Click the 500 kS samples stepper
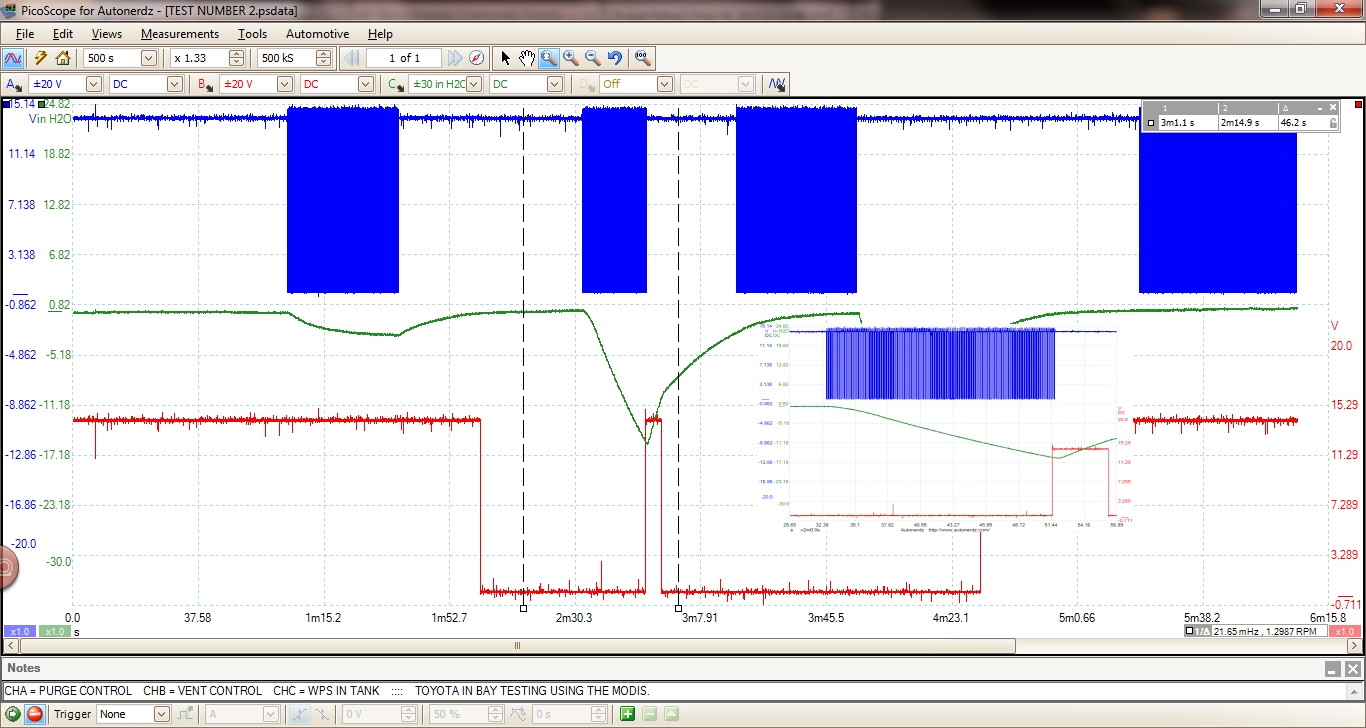The image size is (1366, 728). click(323, 58)
